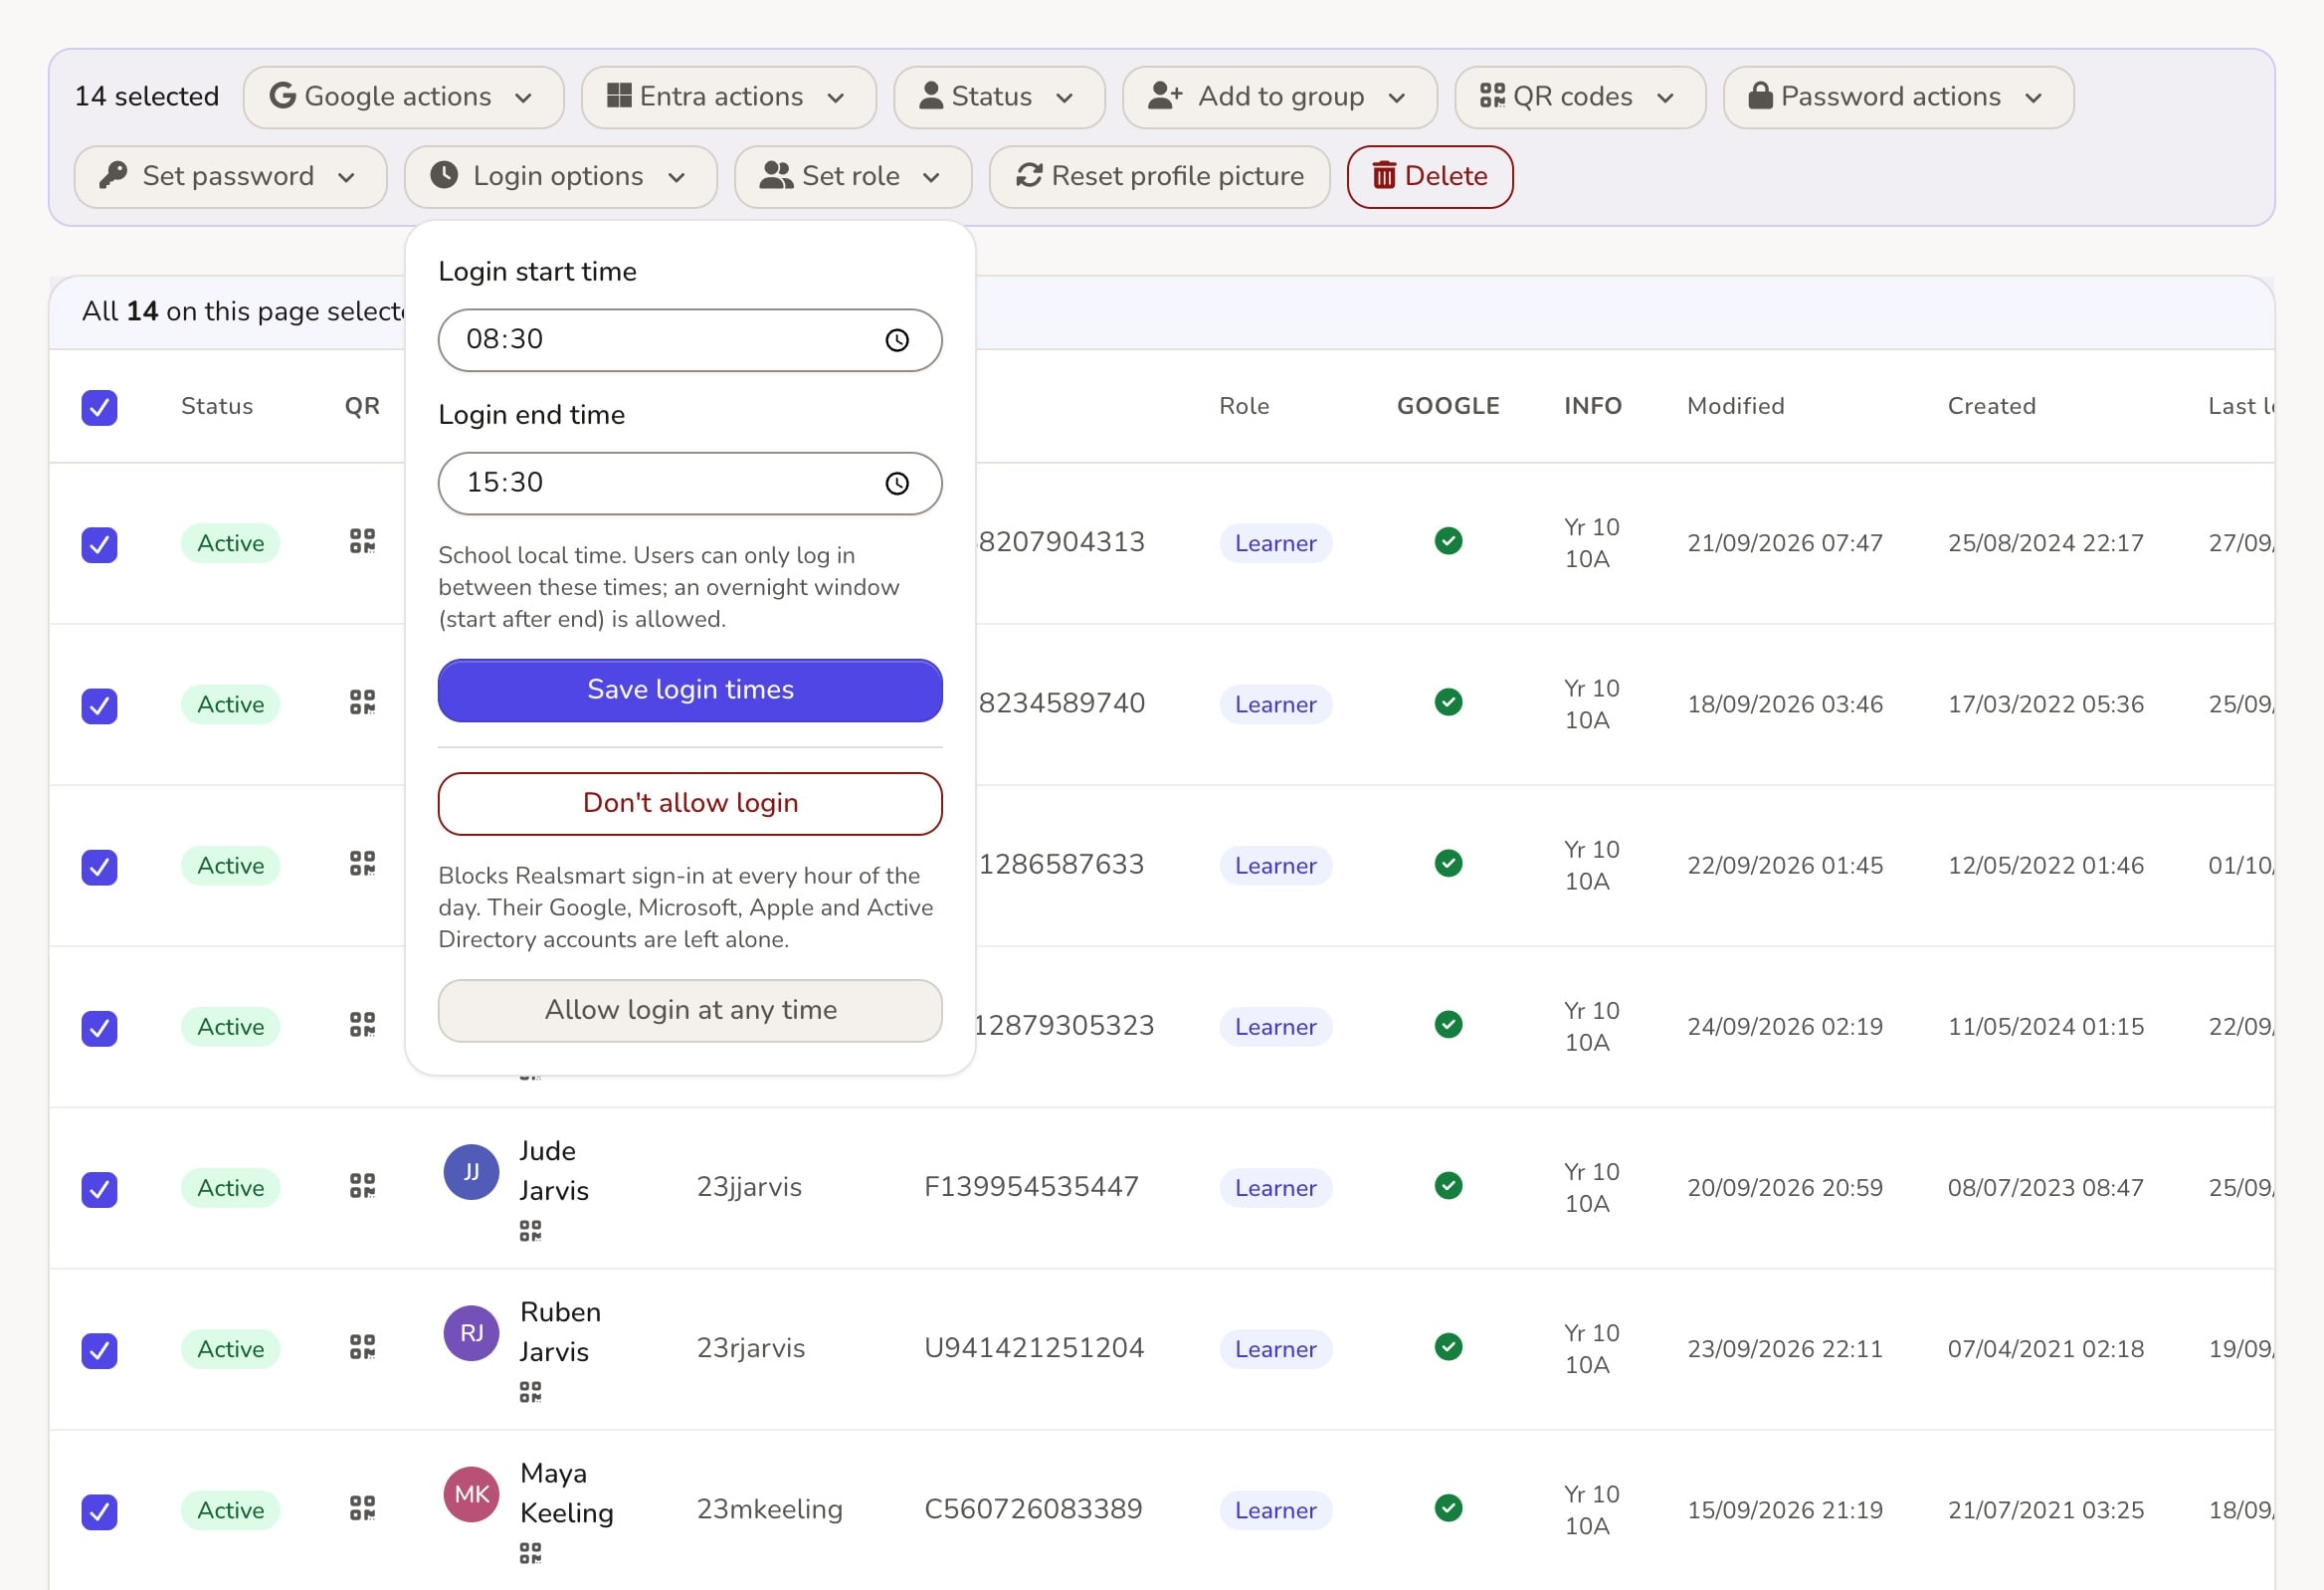Image resolution: width=2324 pixels, height=1590 pixels.
Task: Open the Google actions dropdown
Action: 403,97
